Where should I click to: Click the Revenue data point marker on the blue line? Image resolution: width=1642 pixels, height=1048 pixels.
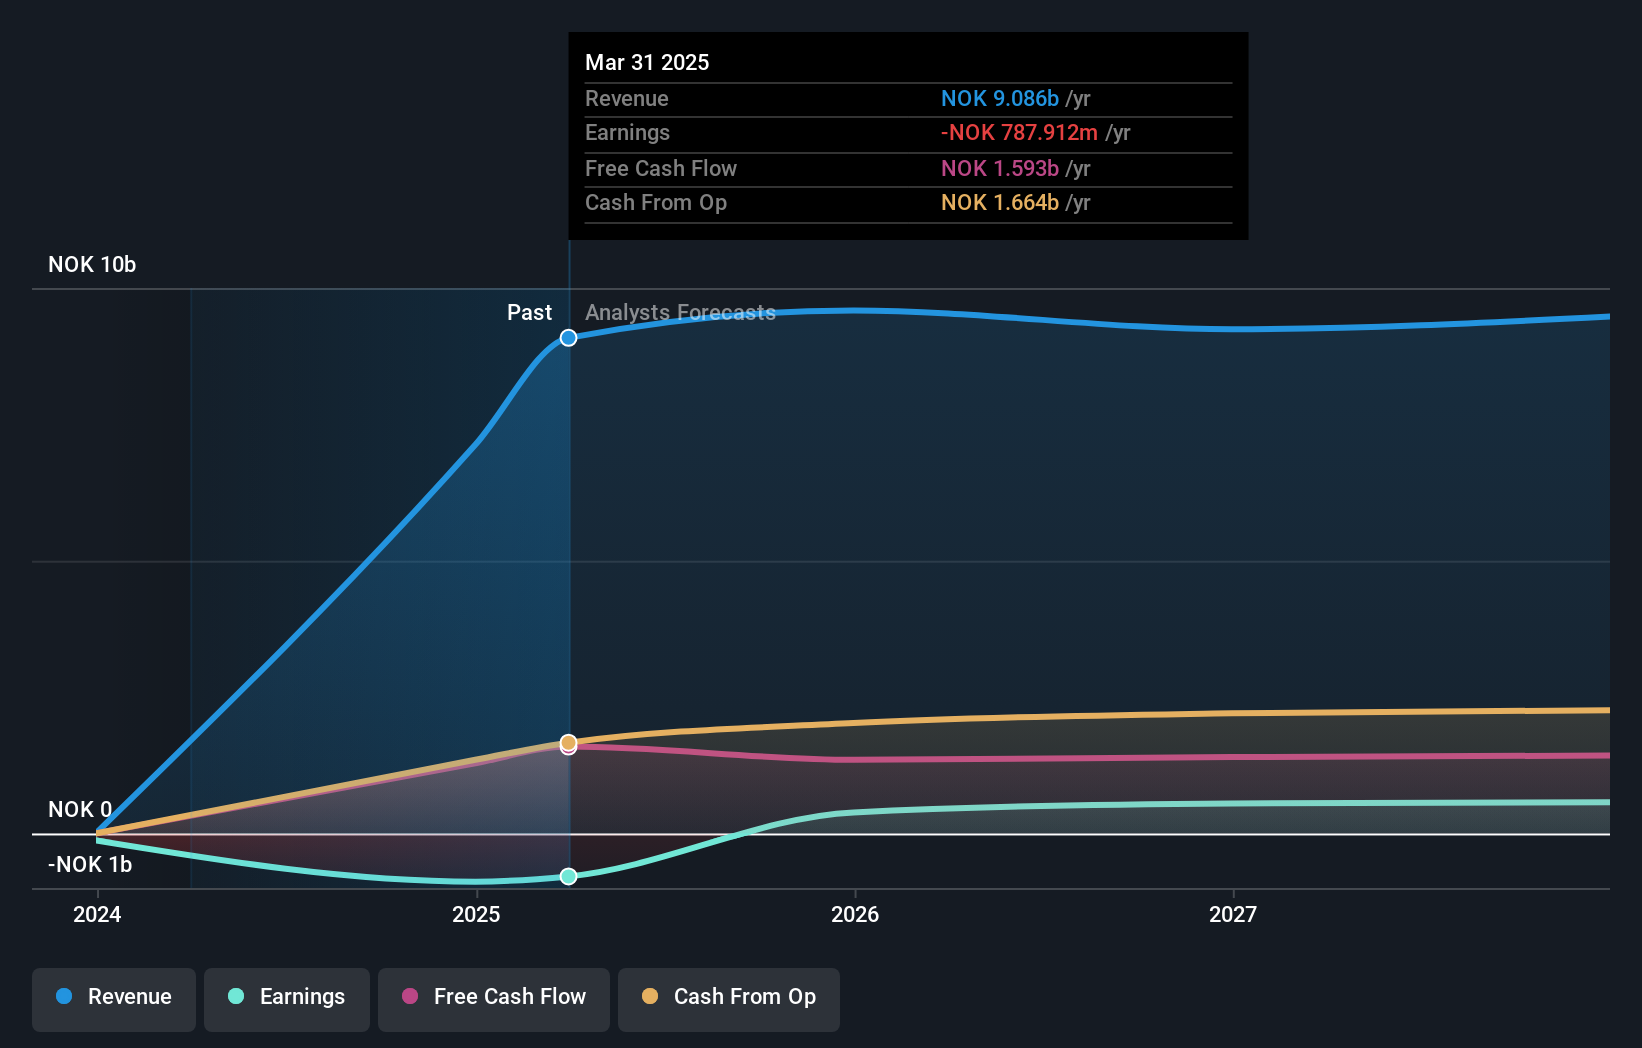click(x=568, y=338)
